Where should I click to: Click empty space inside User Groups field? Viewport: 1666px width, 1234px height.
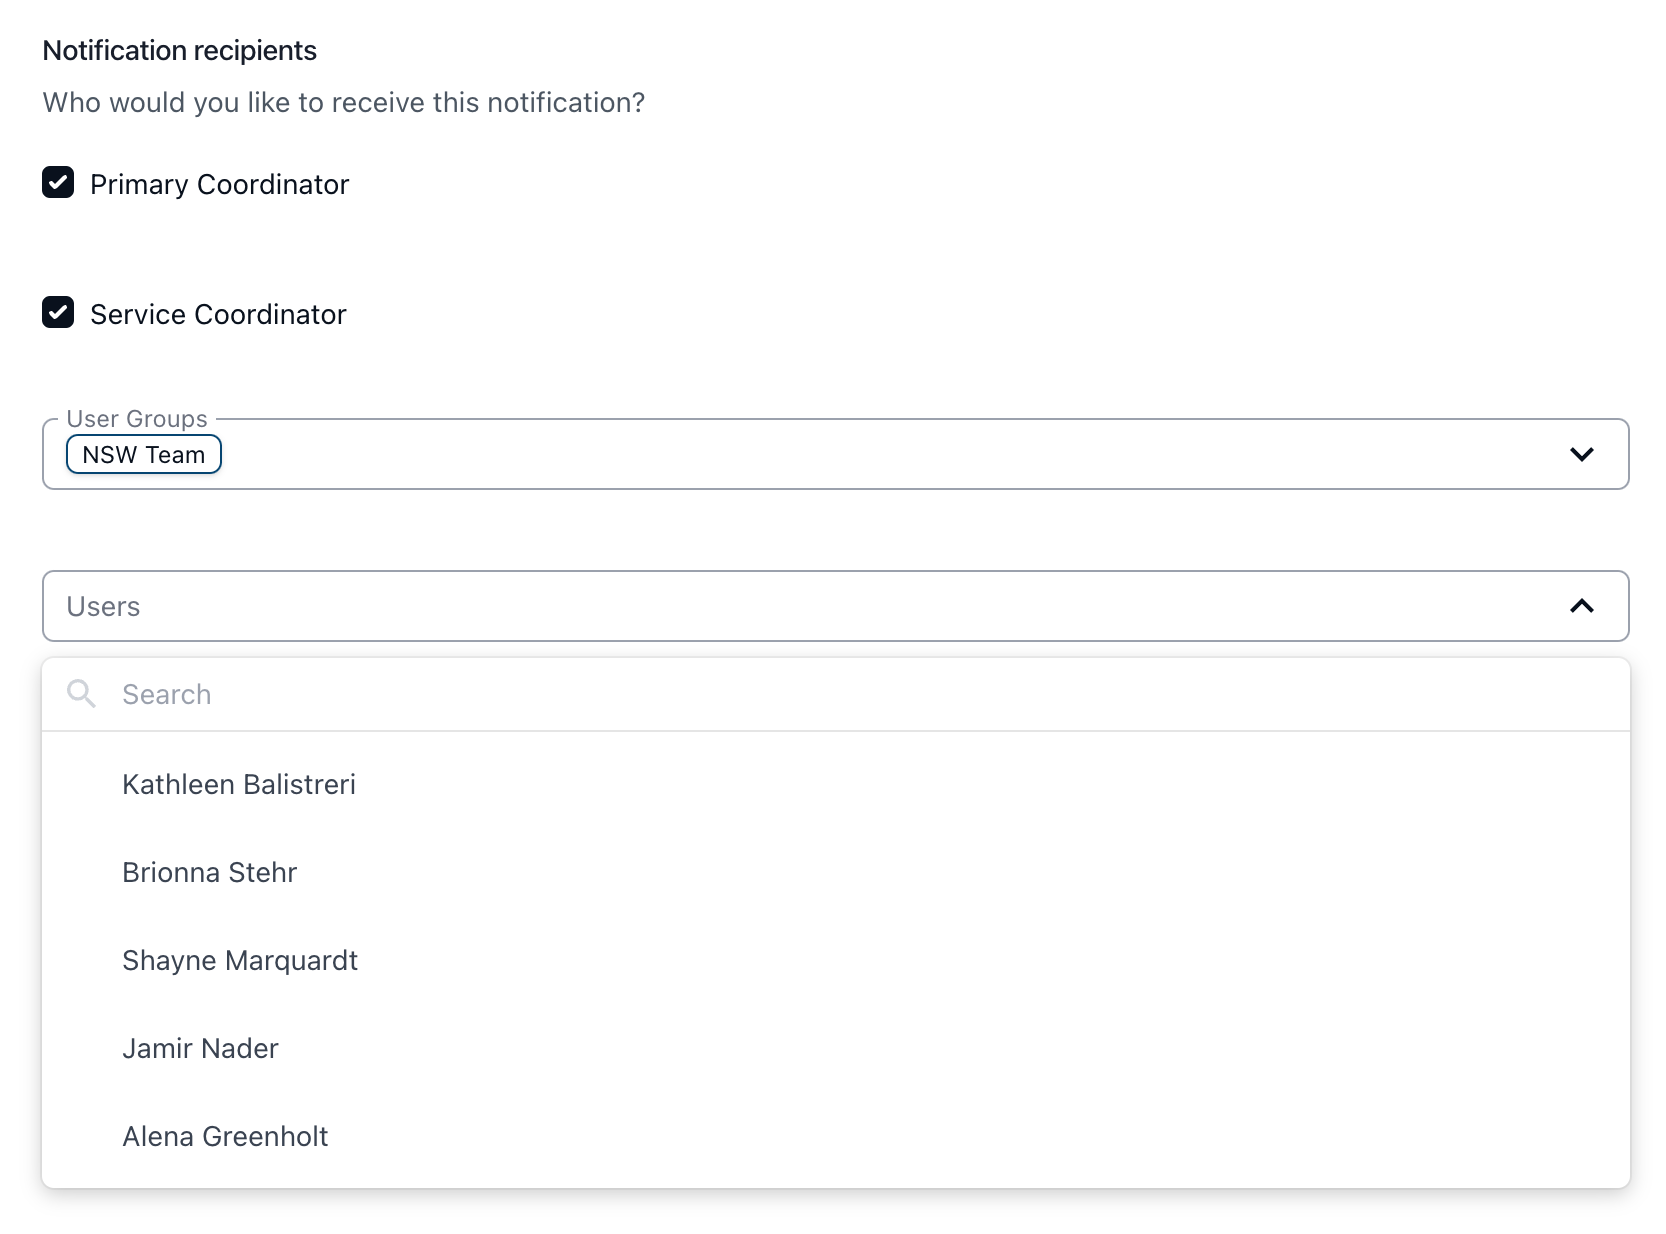pos(850,455)
